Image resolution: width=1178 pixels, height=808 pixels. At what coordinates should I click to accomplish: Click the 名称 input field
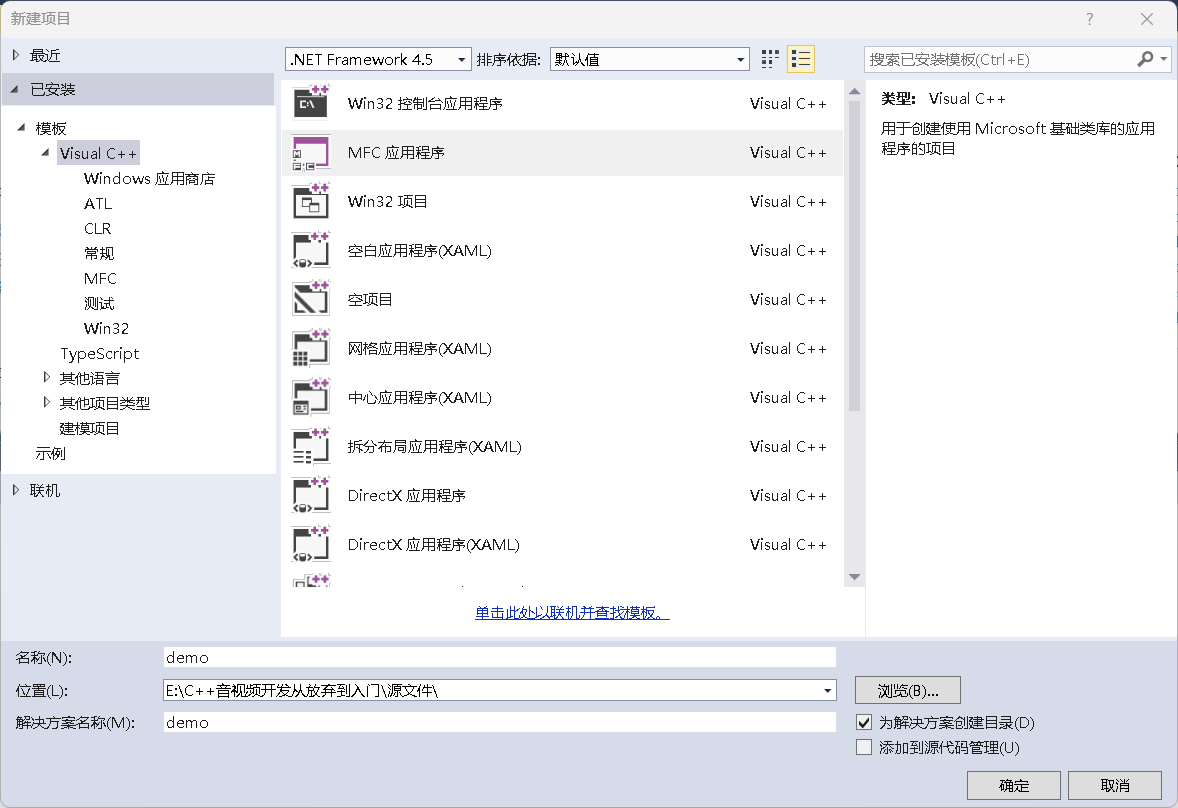pyautogui.click(x=500, y=657)
